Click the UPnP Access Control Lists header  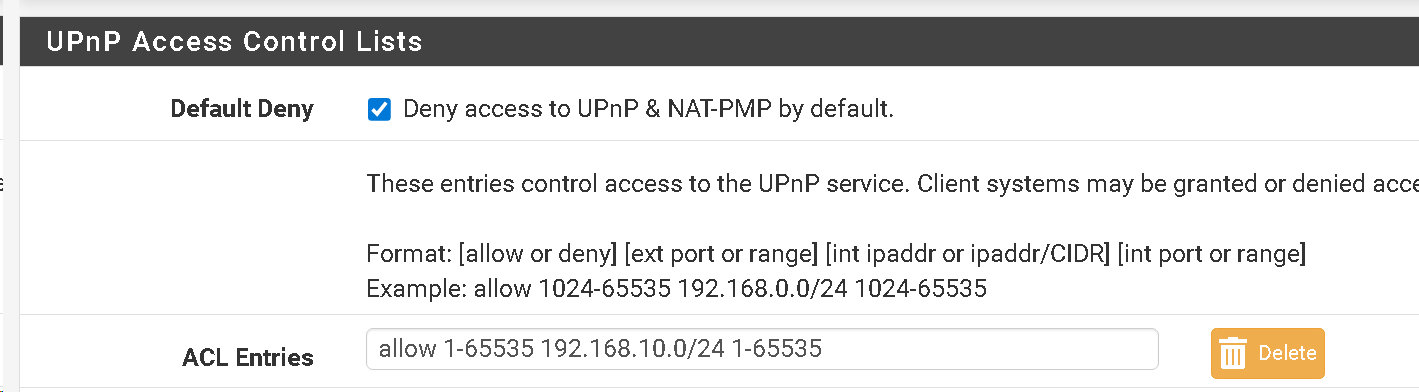click(x=234, y=41)
